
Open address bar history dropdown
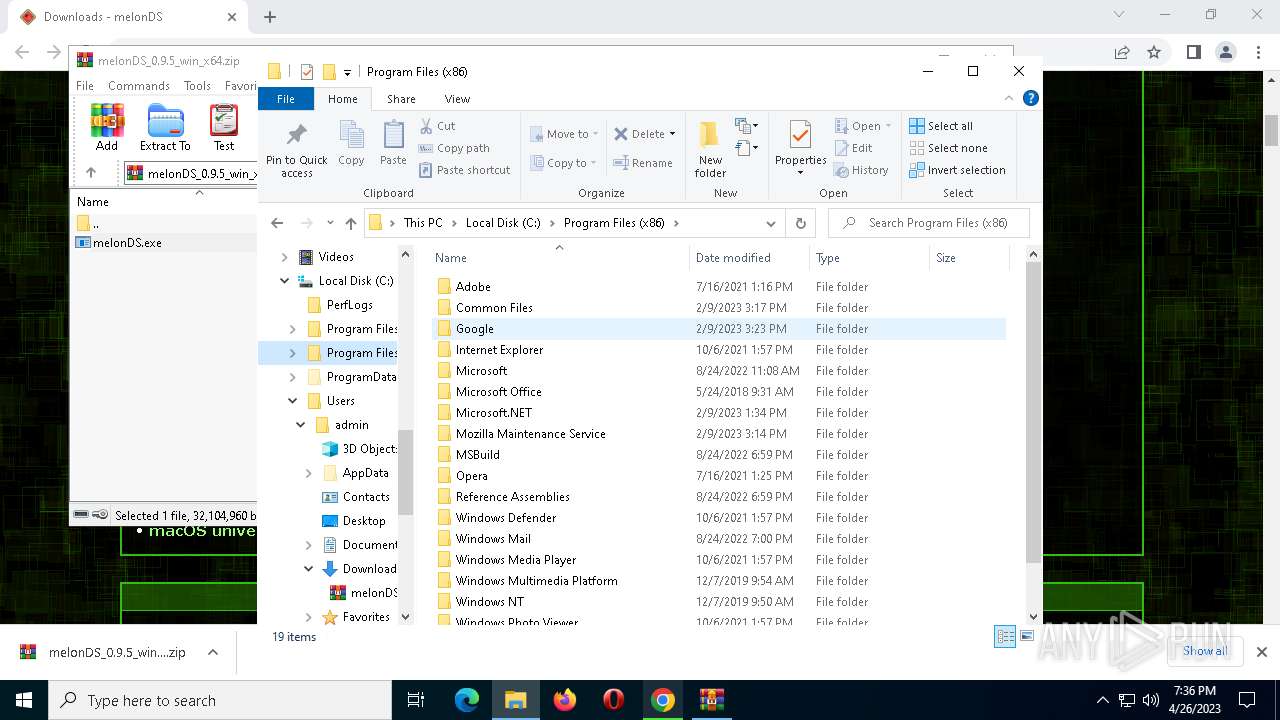pyautogui.click(x=770, y=223)
